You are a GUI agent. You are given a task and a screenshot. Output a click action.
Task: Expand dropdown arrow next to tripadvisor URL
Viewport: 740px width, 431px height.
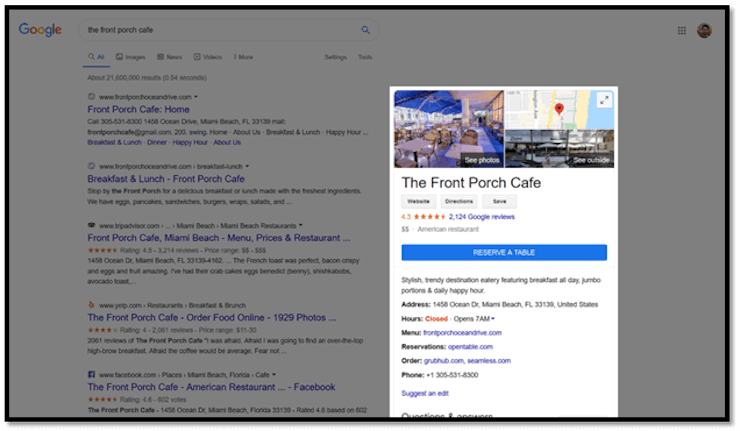[301, 225]
